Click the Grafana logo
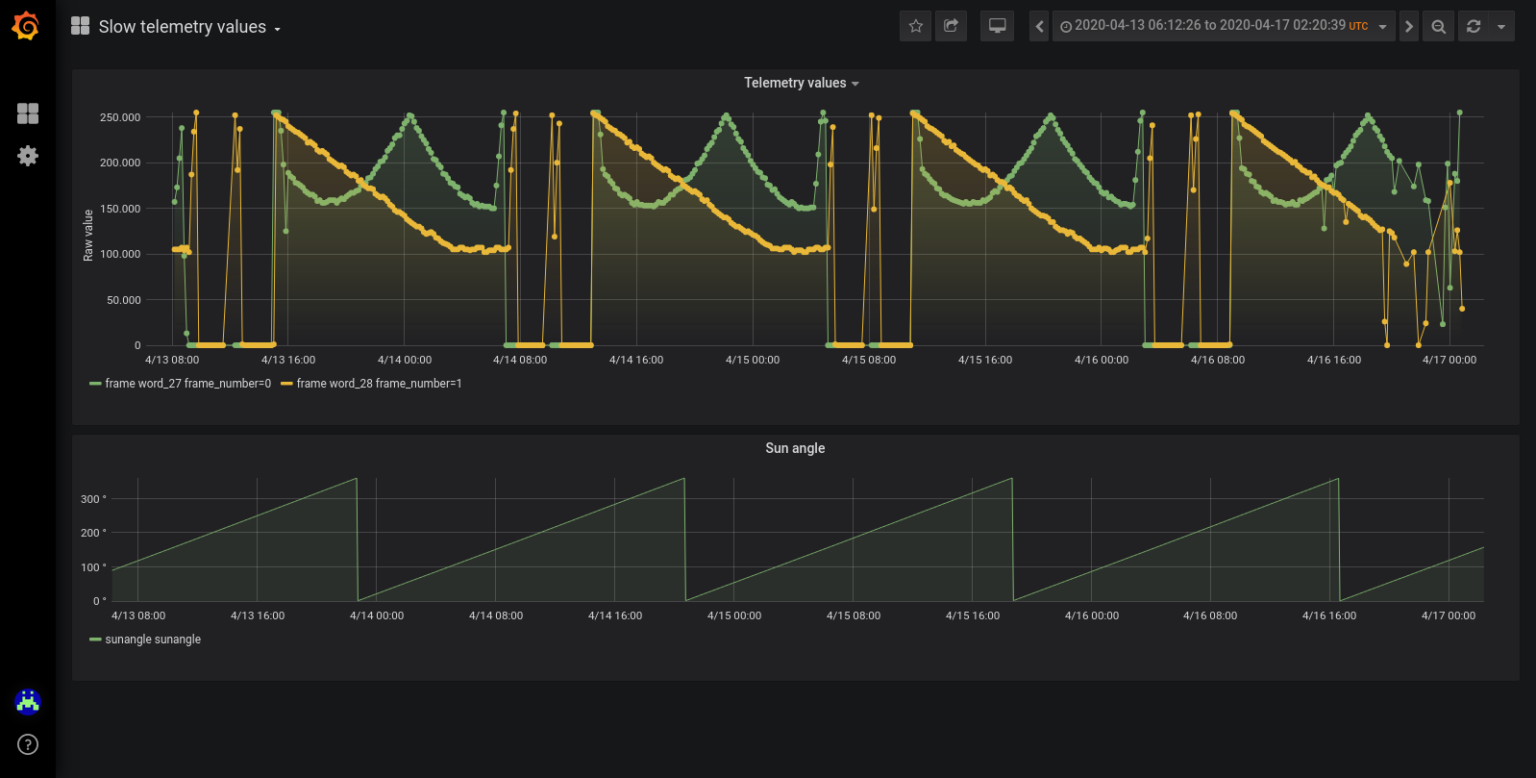Viewport: 1536px width, 778px height. [x=26, y=25]
